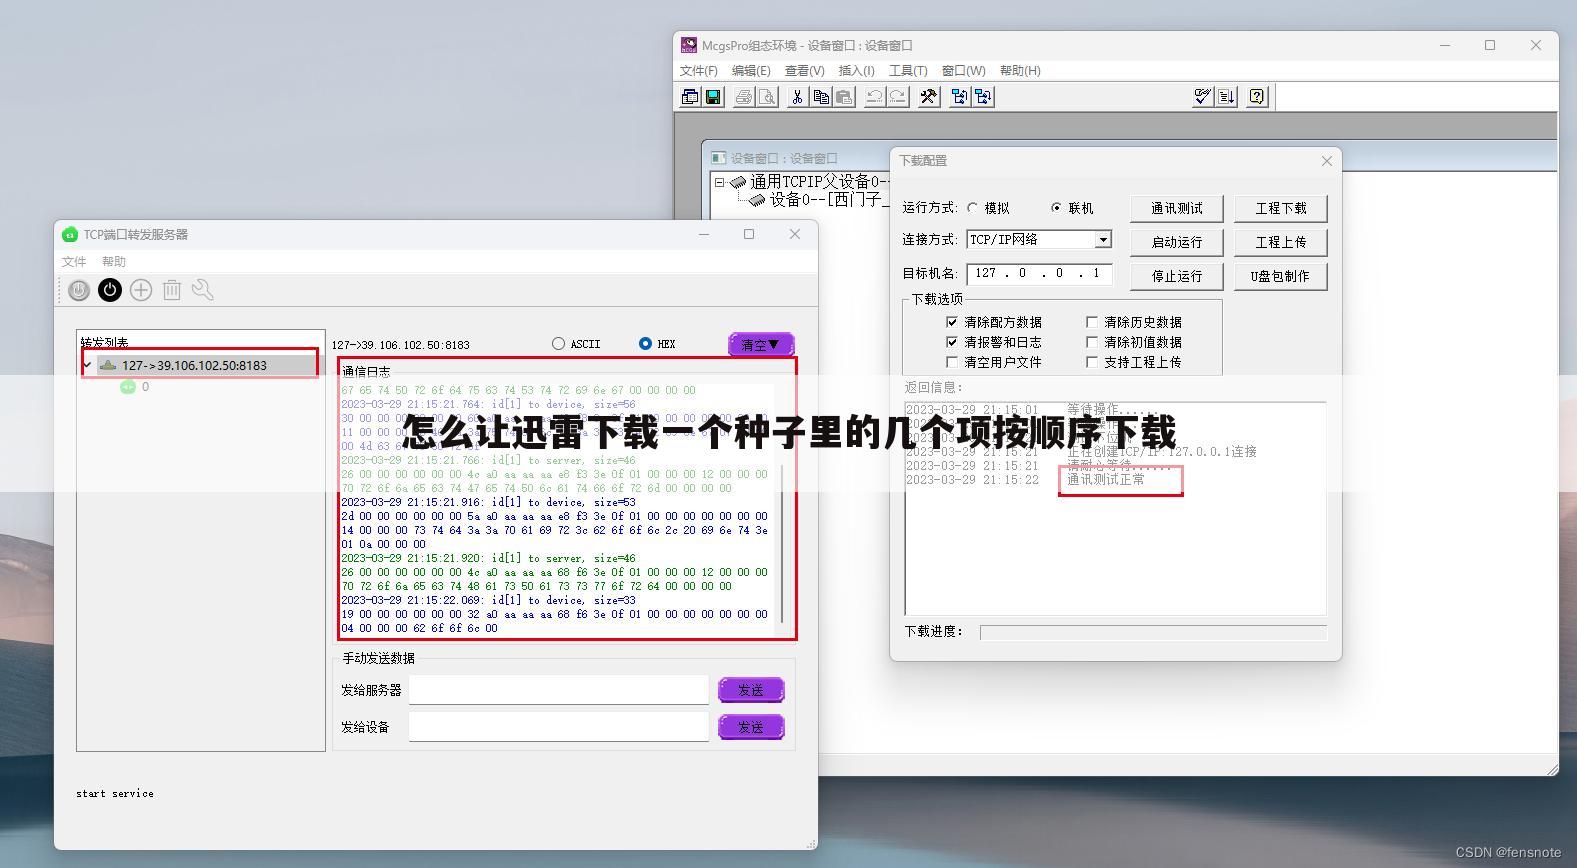The height and width of the screenshot is (868, 1577).
Task: Toggle the 清除配方数据 checkbox
Action: [x=952, y=322]
